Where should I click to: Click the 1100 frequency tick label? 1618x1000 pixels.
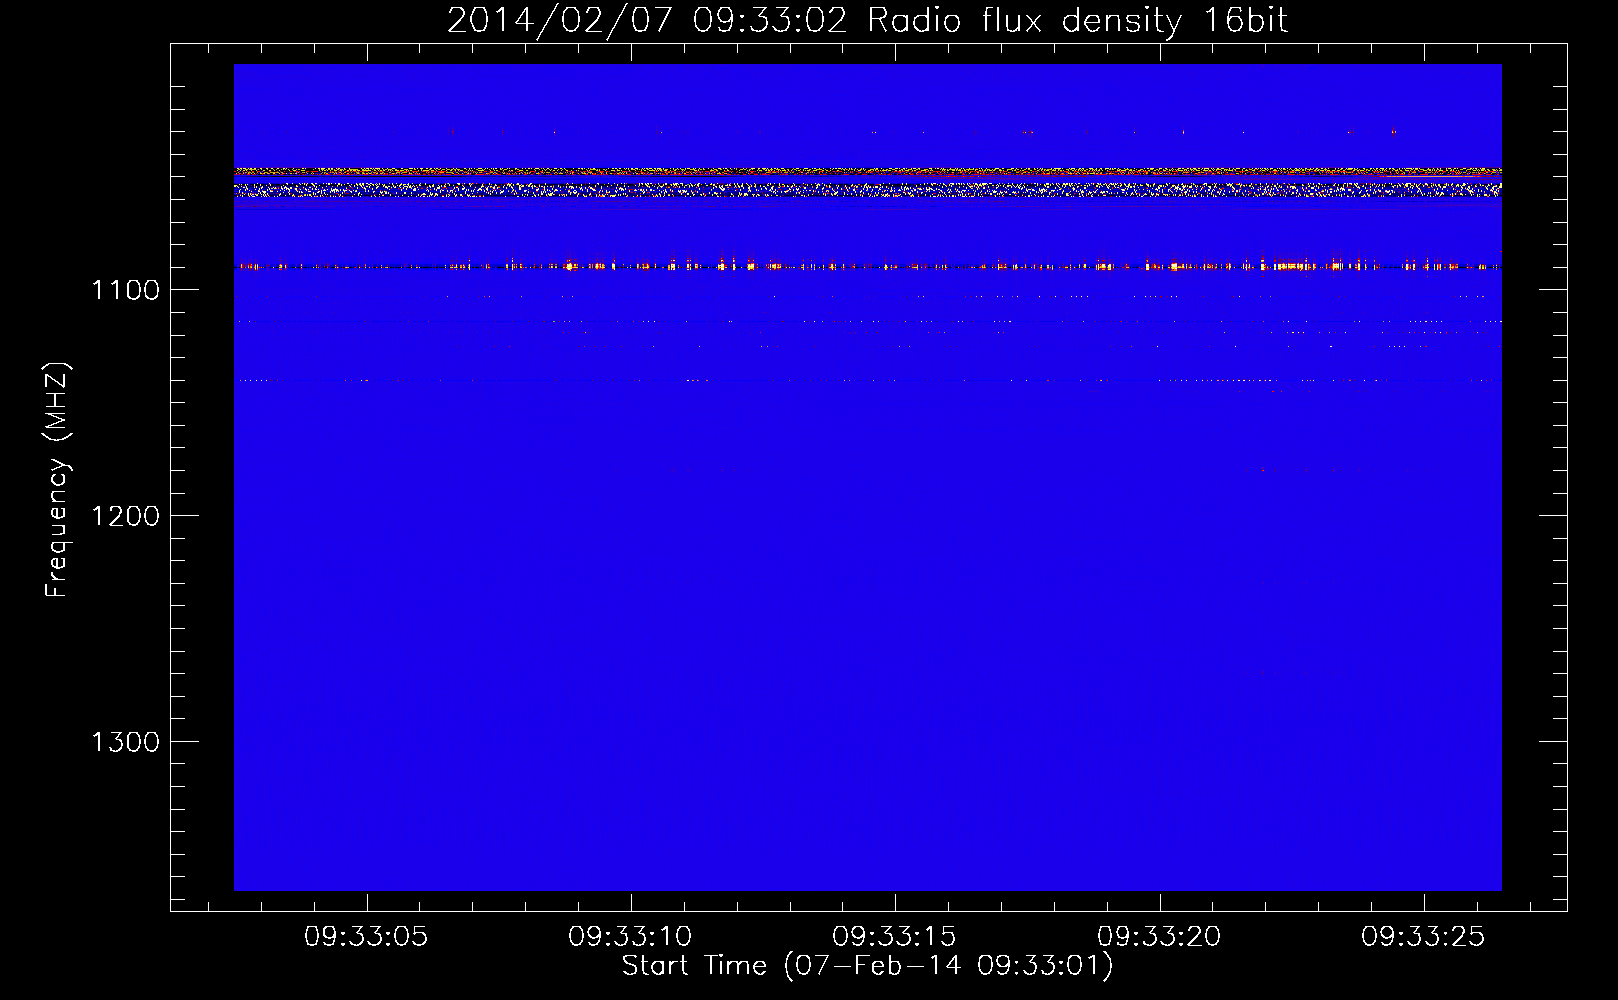point(125,290)
